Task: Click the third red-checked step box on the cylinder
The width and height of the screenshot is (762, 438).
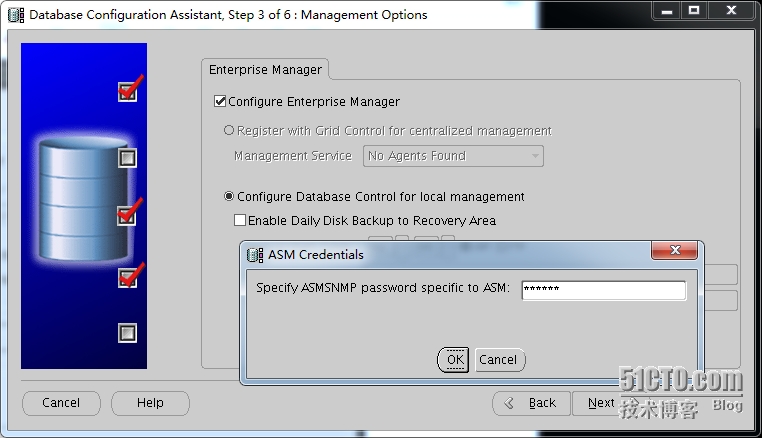Action: pyautogui.click(x=126, y=215)
